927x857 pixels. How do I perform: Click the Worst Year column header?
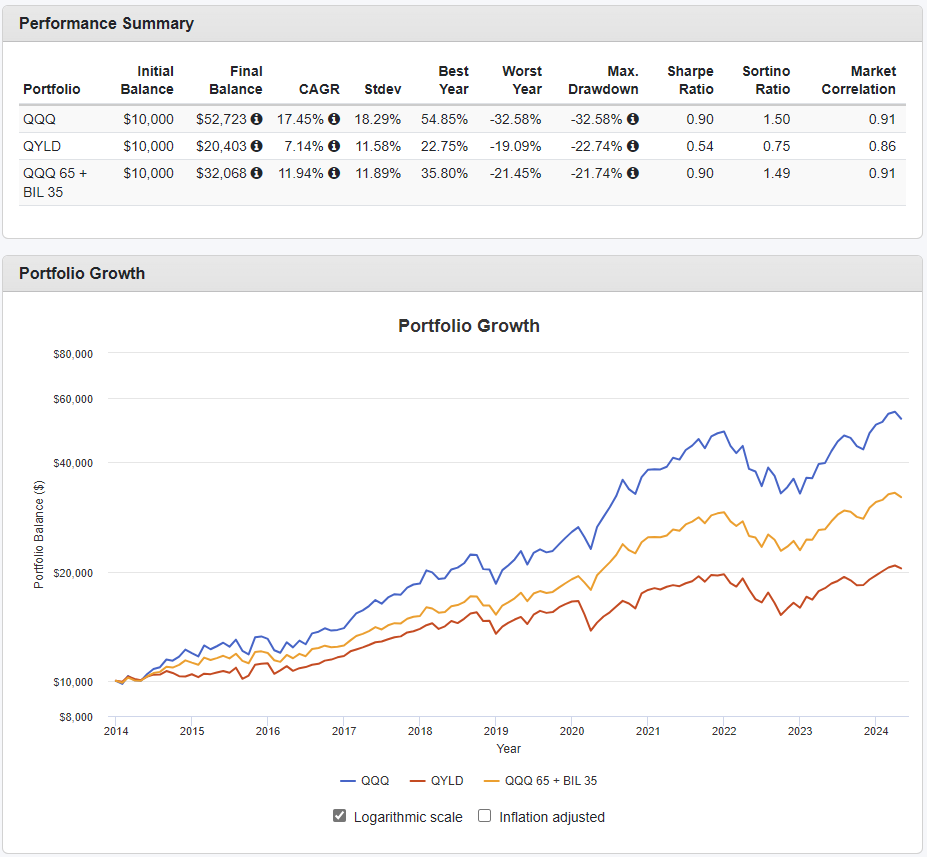pos(522,80)
